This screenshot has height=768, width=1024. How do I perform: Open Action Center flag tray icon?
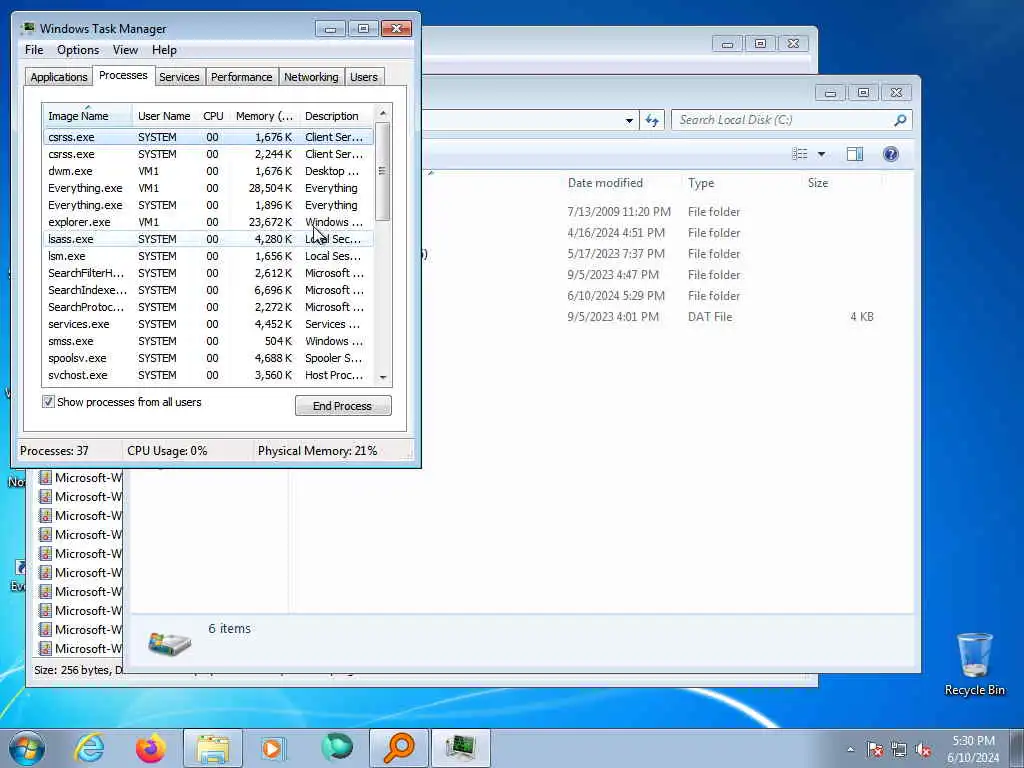click(875, 749)
